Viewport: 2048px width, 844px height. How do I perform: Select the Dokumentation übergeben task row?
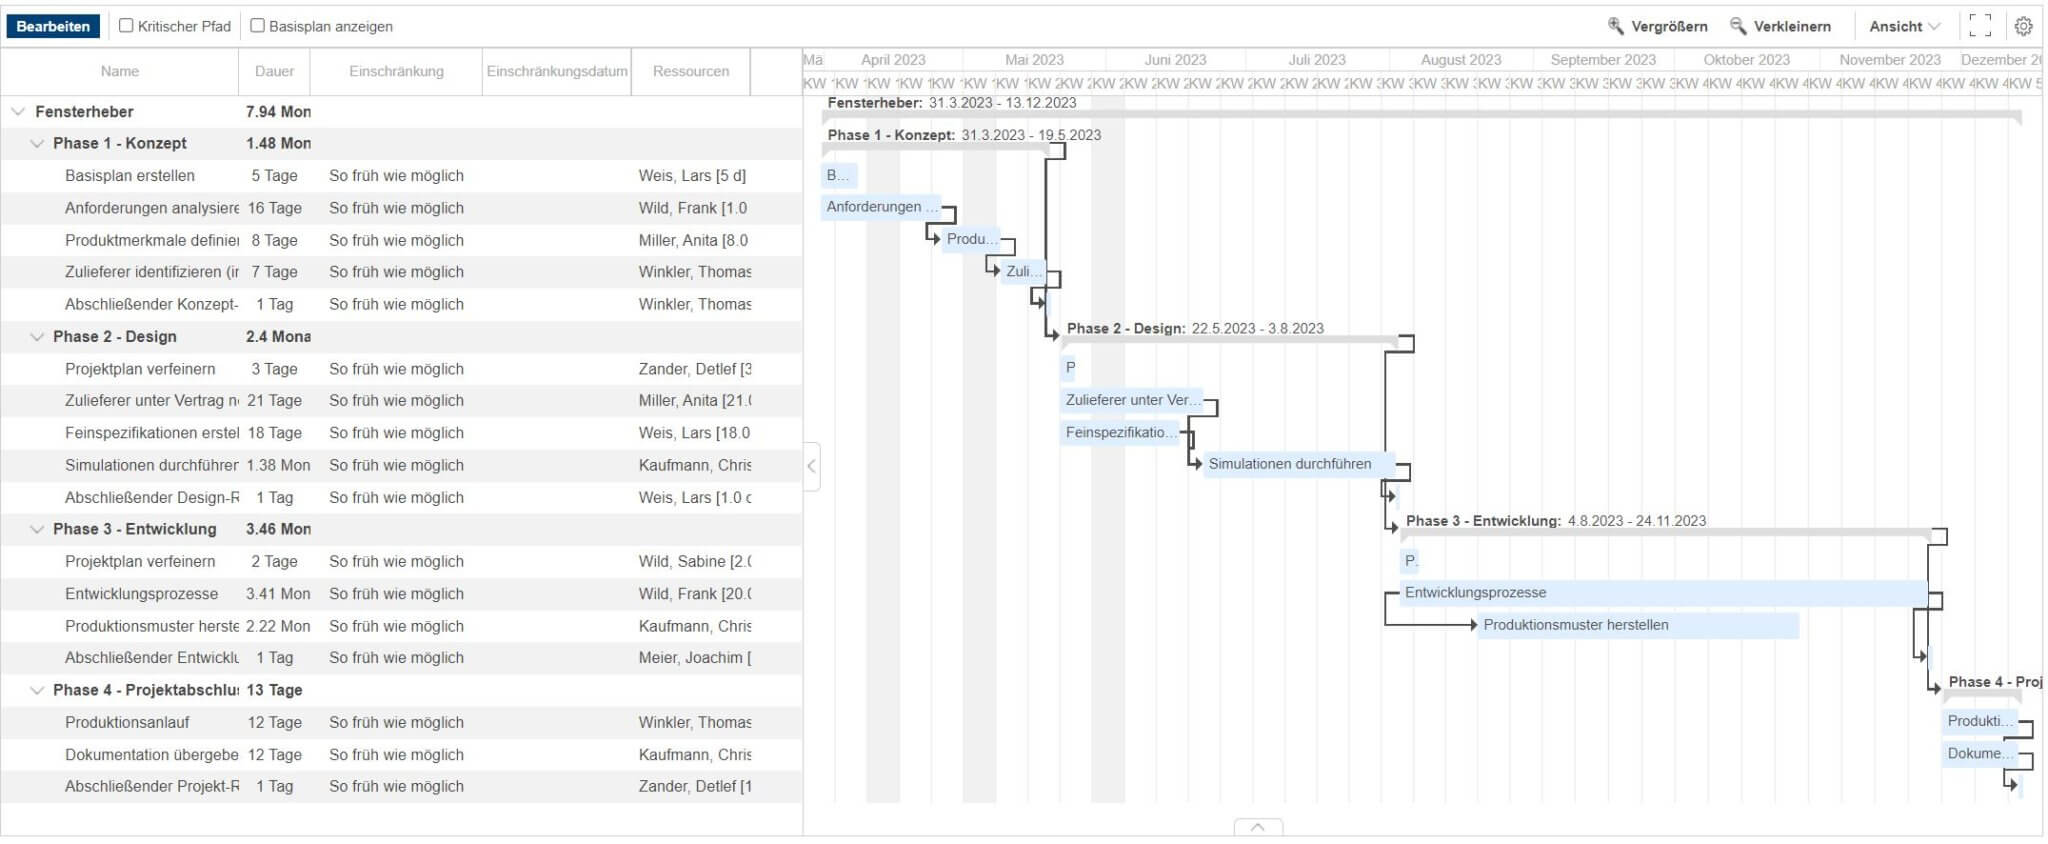pyautogui.click(x=401, y=755)
